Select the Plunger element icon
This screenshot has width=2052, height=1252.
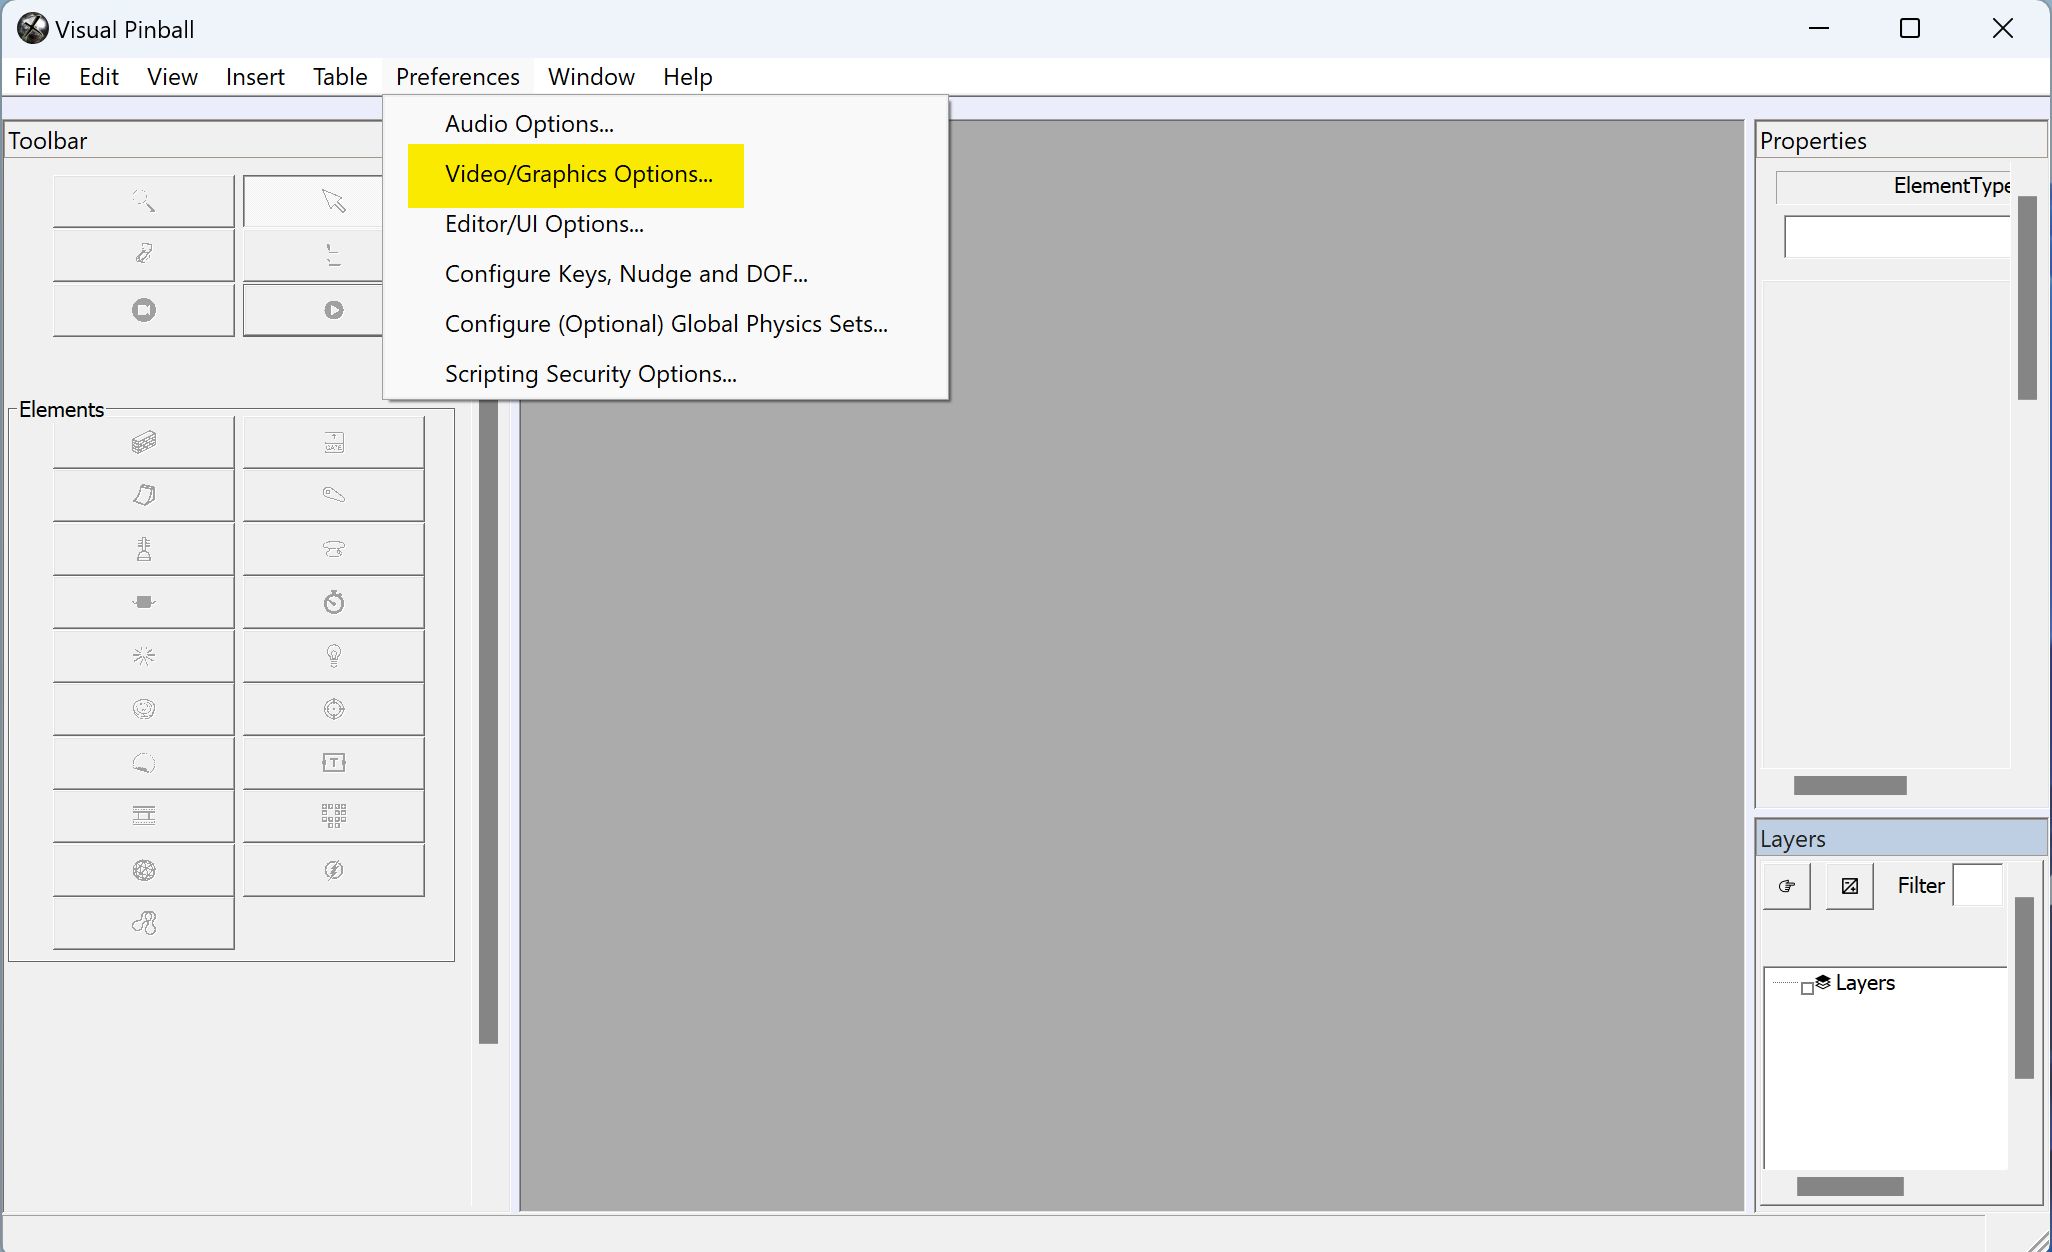pyautogui.click(x=144, y=548)
